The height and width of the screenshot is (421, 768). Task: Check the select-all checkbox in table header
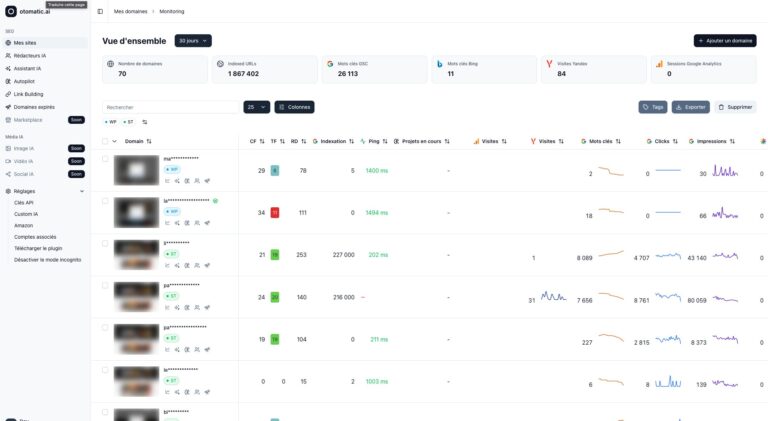105,141
